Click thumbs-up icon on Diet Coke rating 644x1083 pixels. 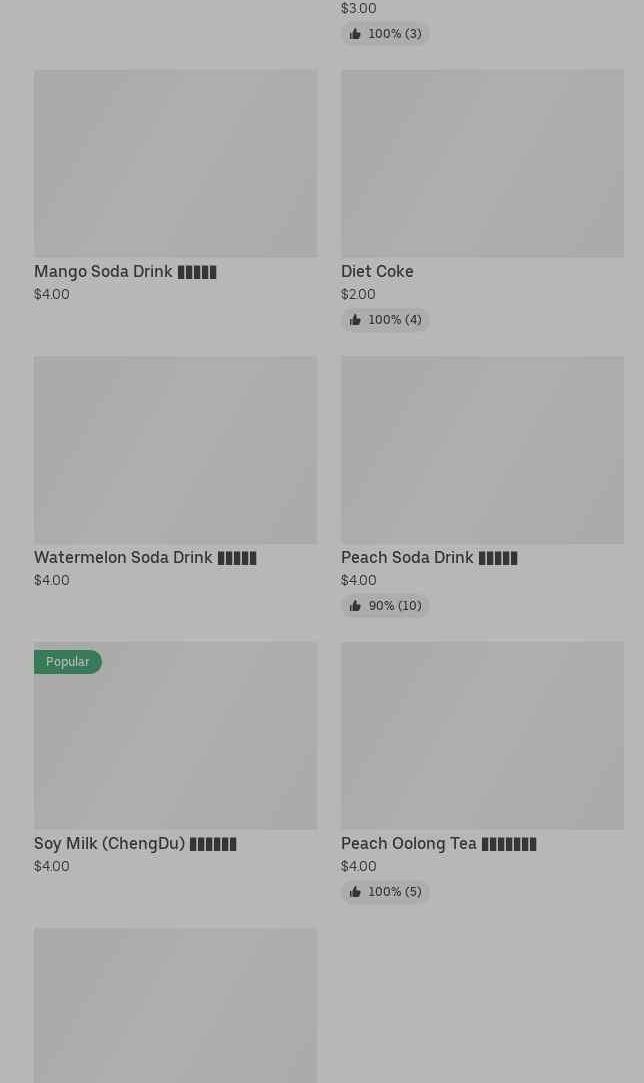355,320
